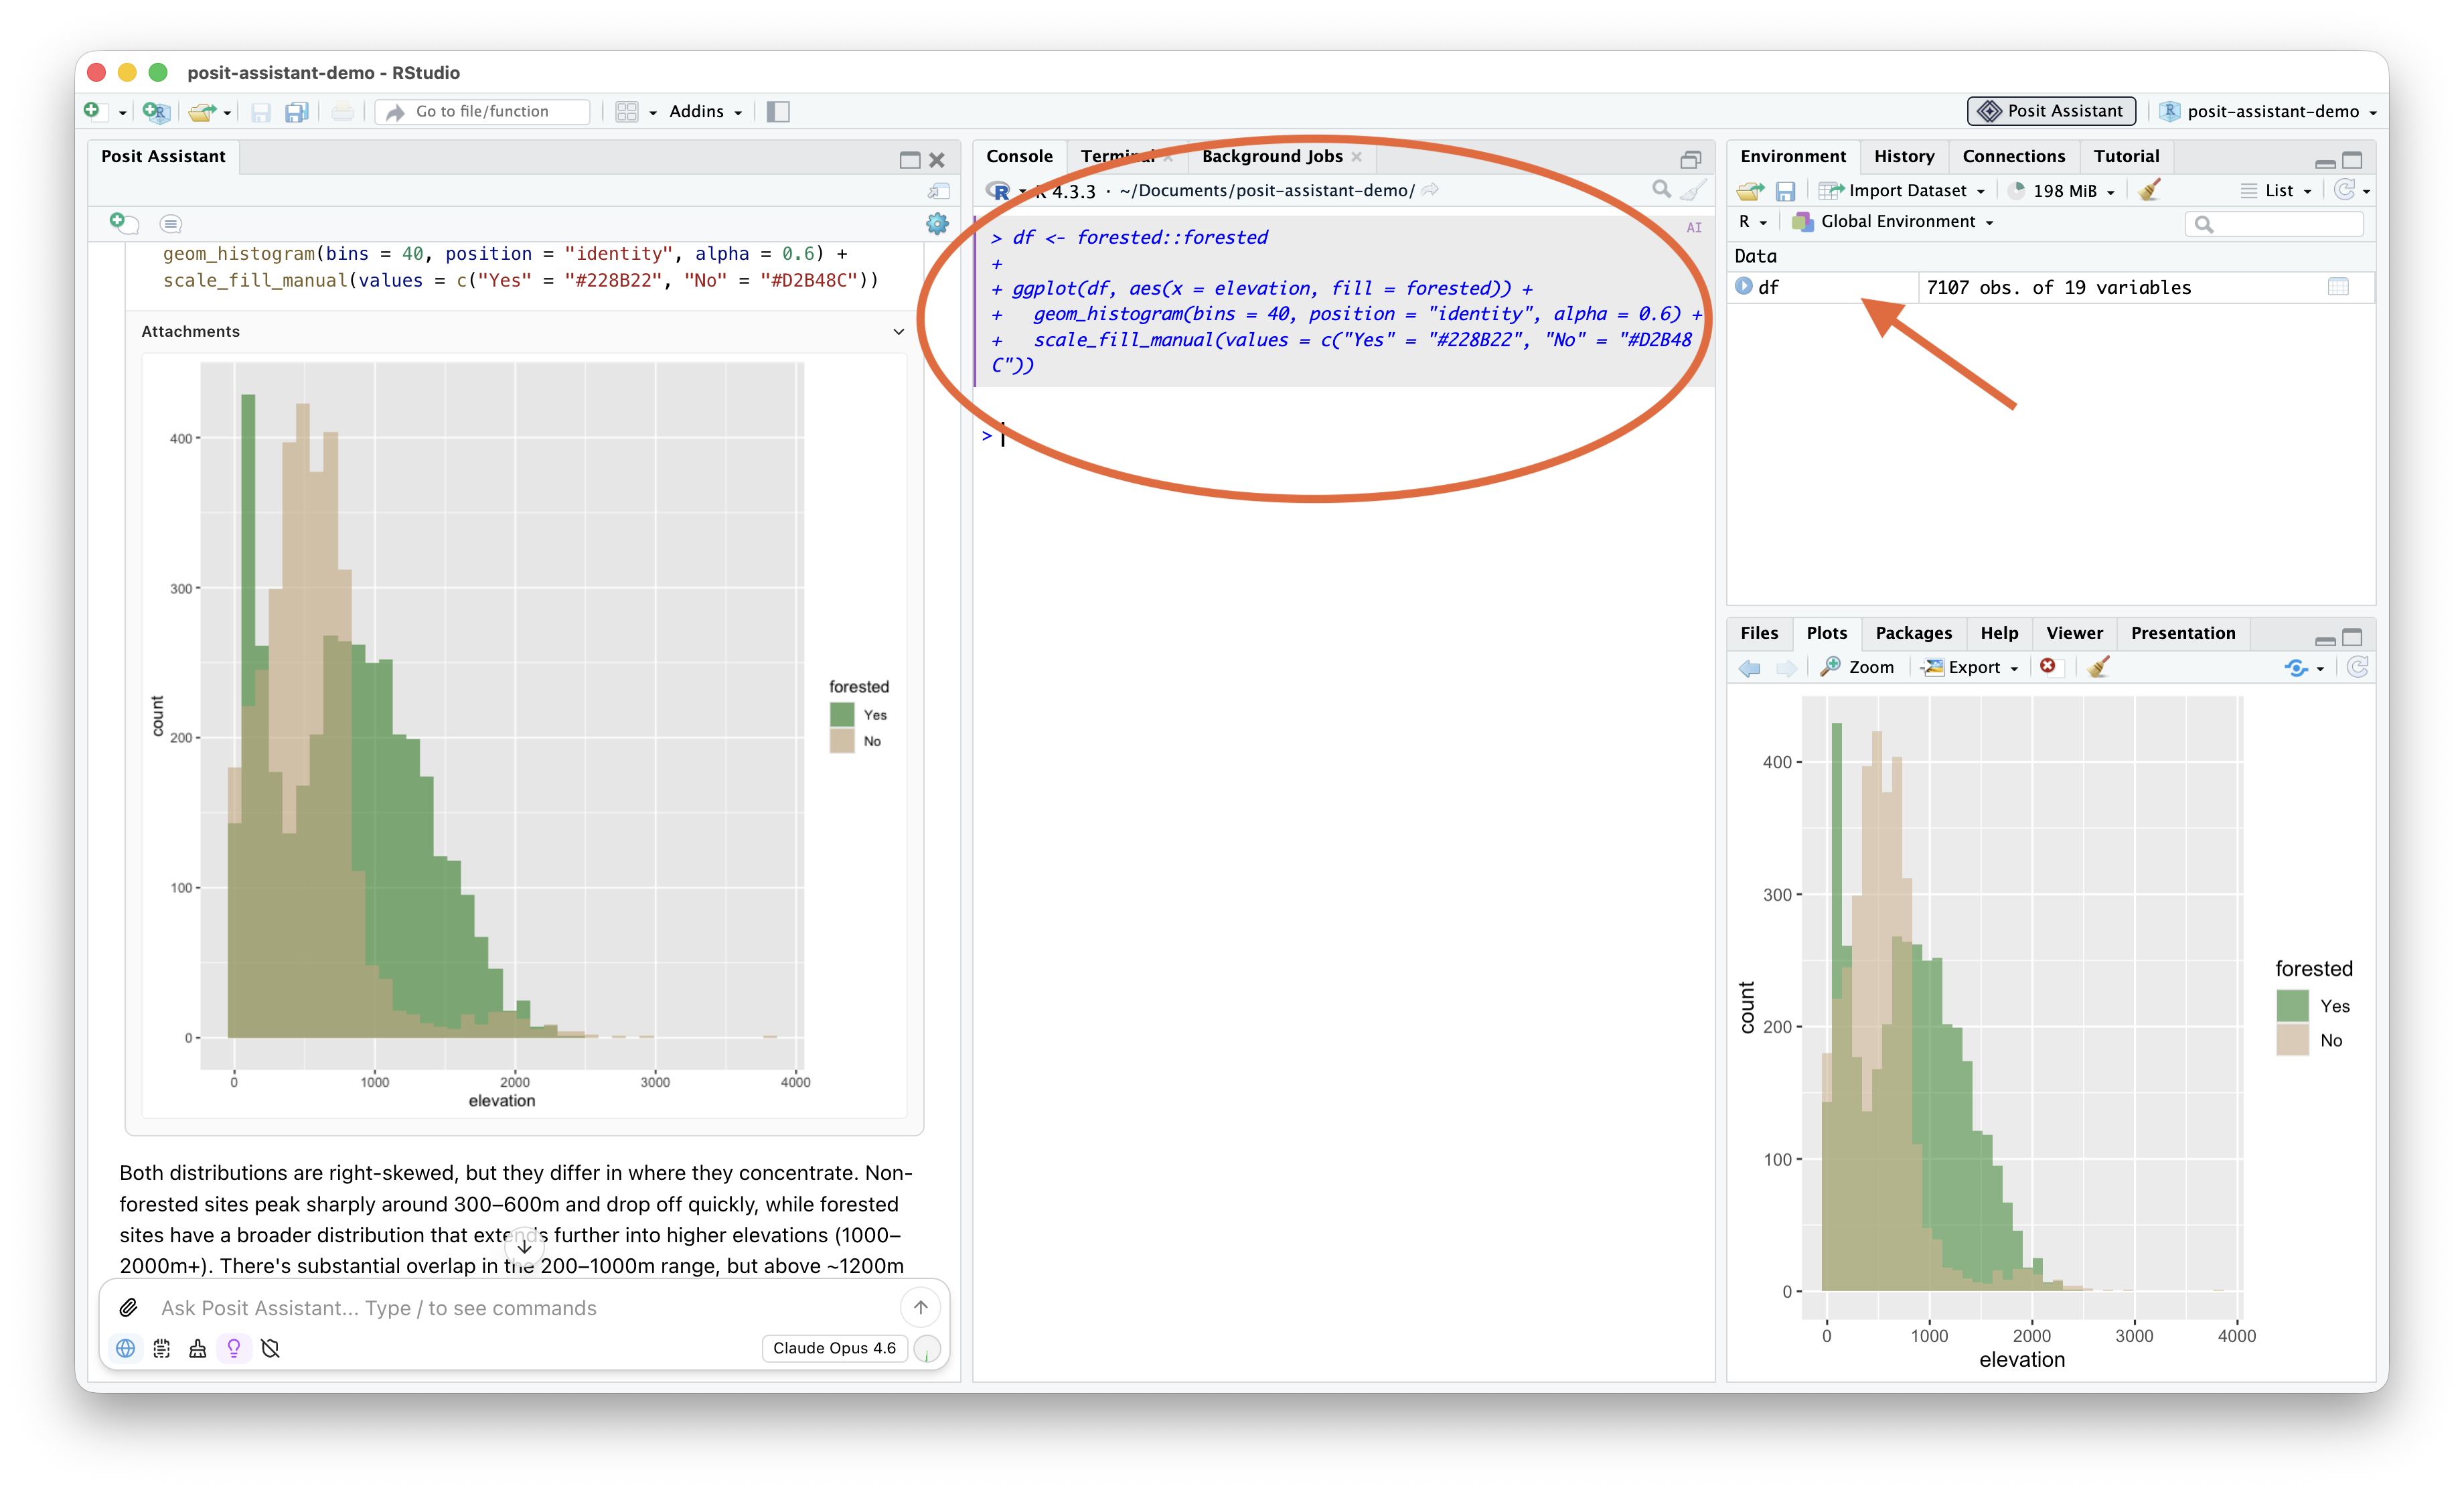
Task: Open the console R version dropdown
Action: click(1023, 191)
